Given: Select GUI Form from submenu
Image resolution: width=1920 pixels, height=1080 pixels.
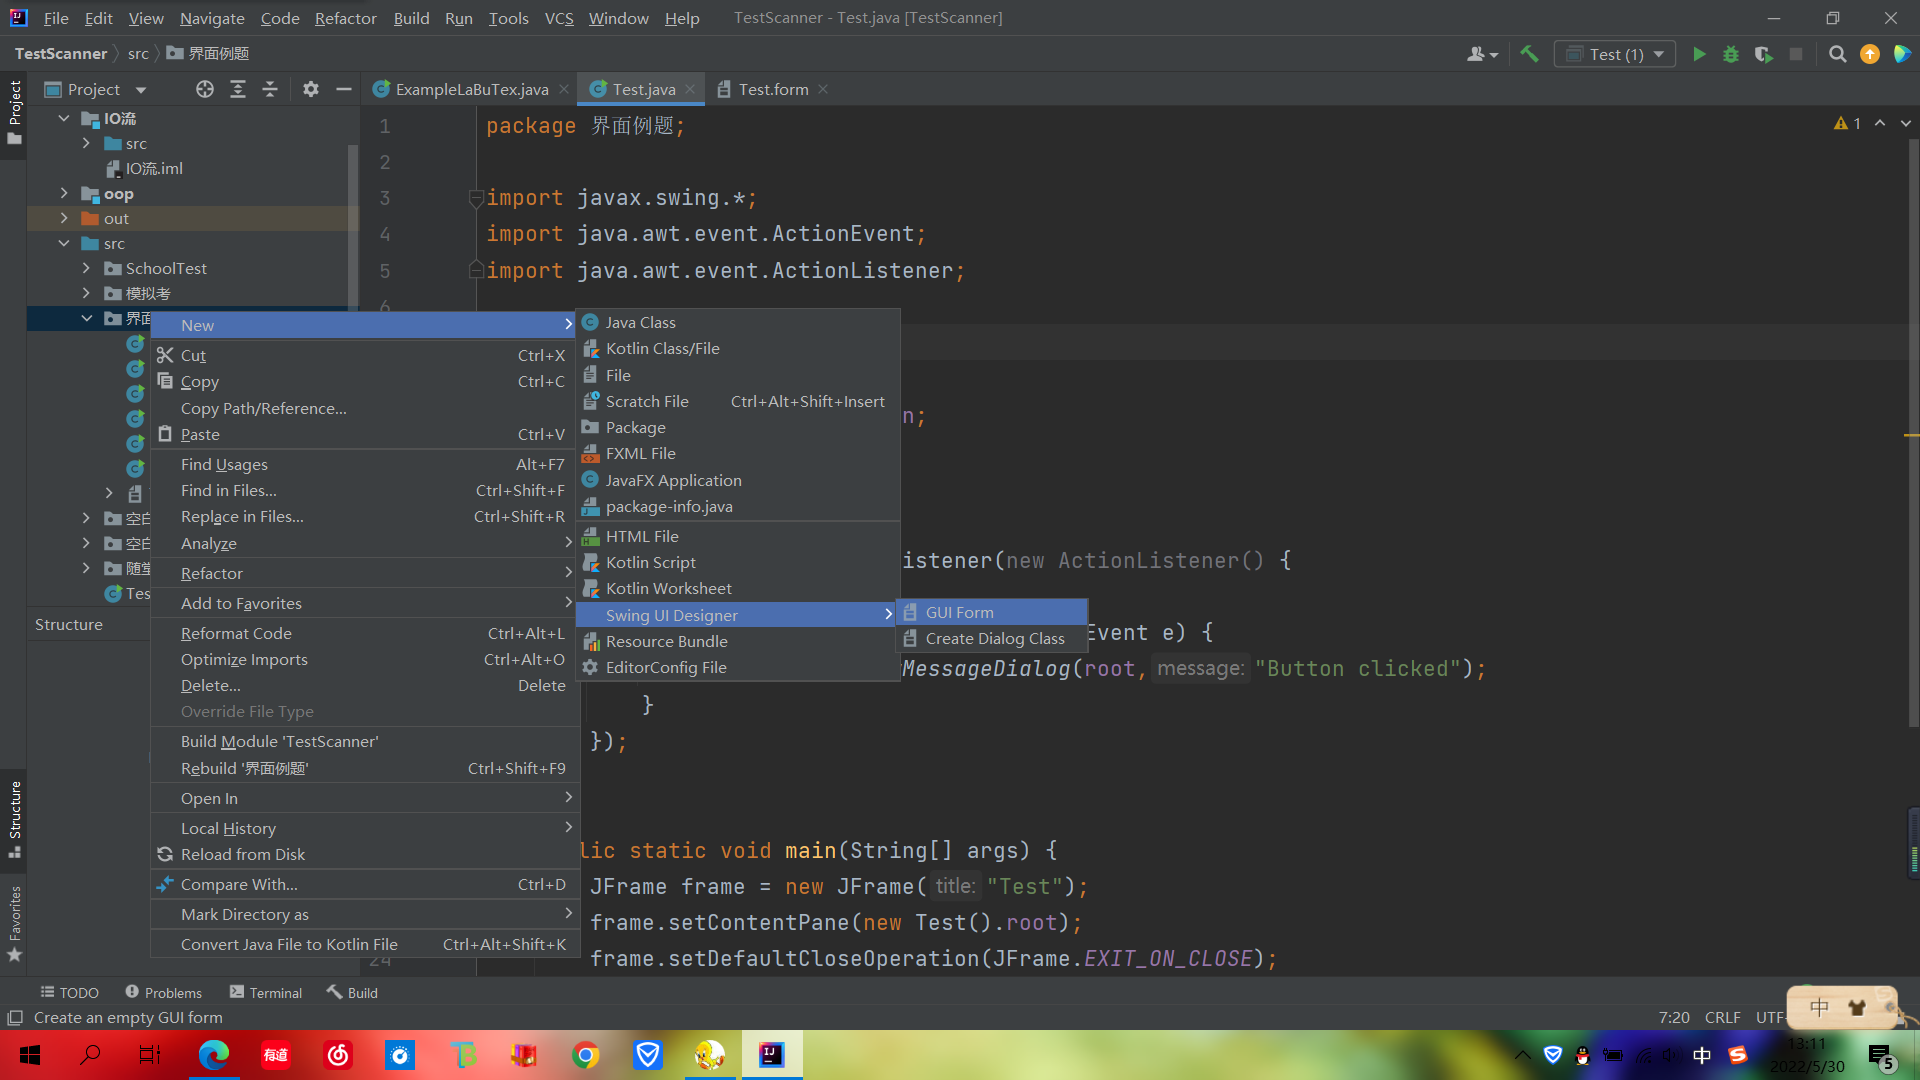Looking at the screenshot, I should 992,612.
